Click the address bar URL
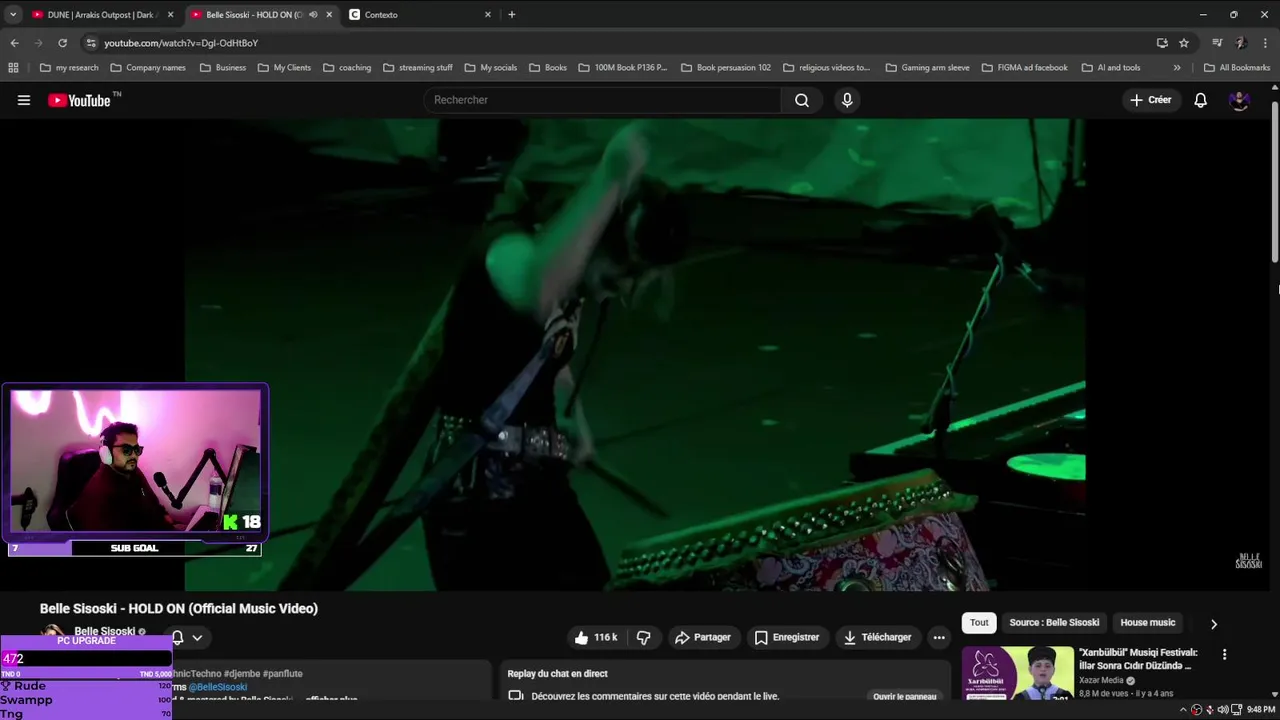 [181, 43]
